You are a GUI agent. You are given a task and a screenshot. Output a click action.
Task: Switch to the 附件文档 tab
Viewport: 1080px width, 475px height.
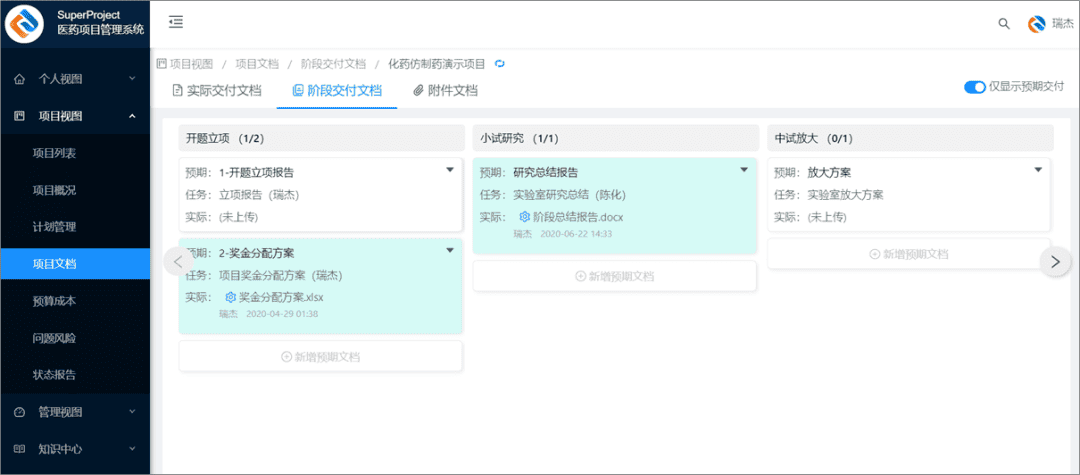click(445, 91)
